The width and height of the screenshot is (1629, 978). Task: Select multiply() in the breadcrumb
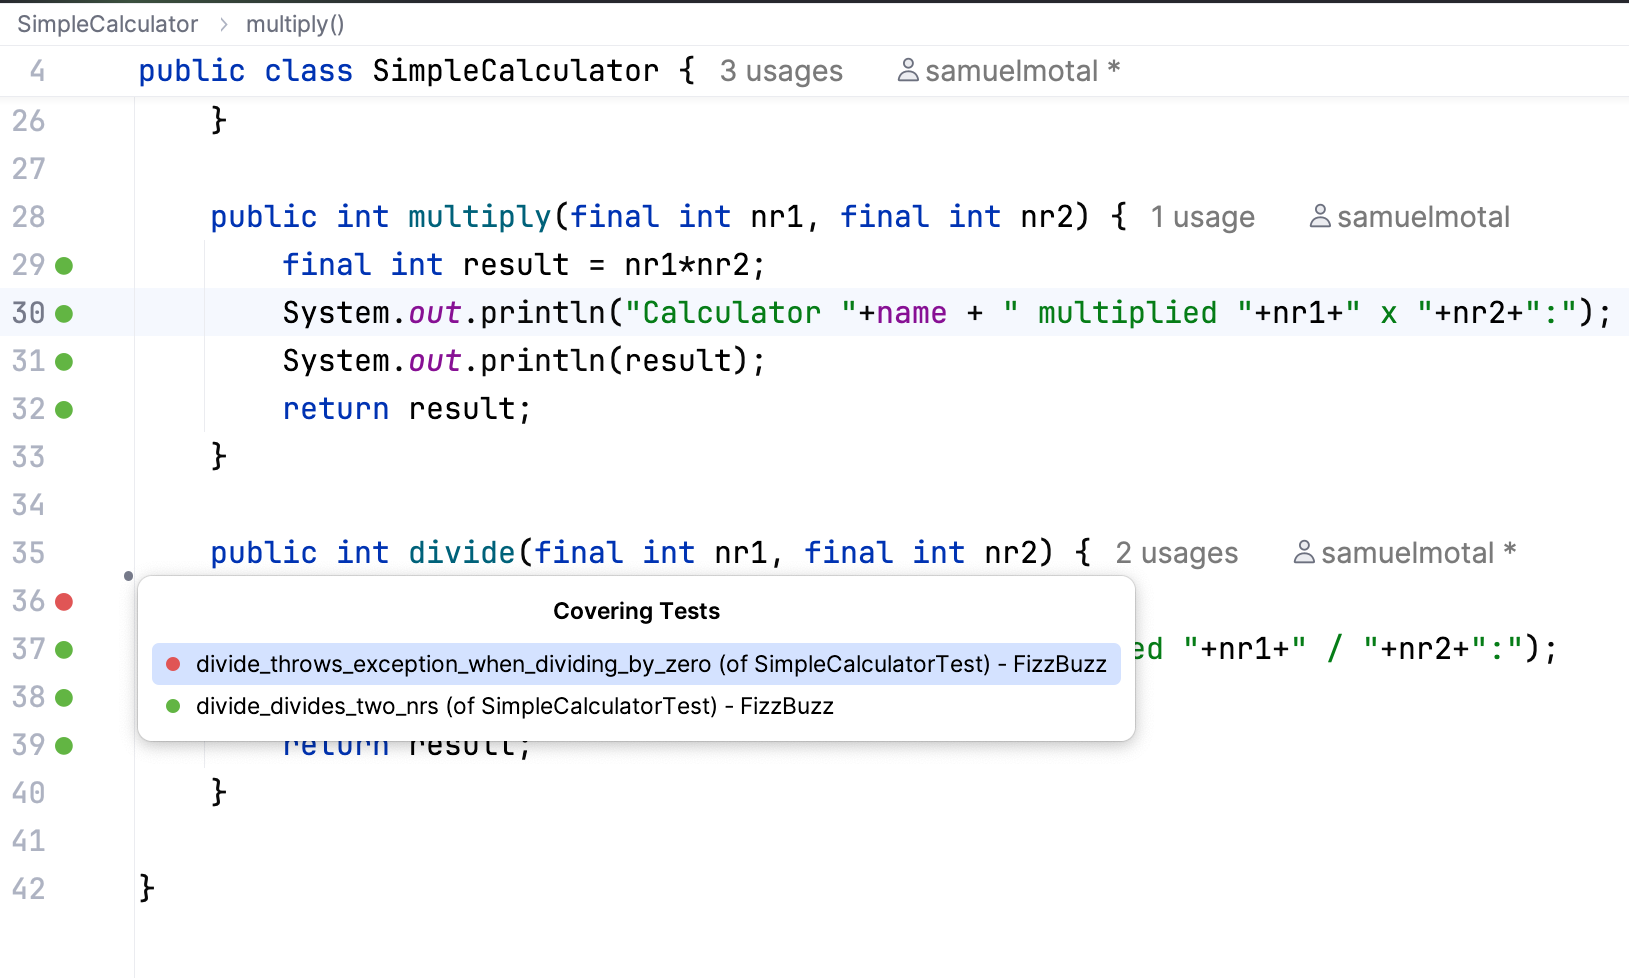pyautogui.click(x=295, y=24)
